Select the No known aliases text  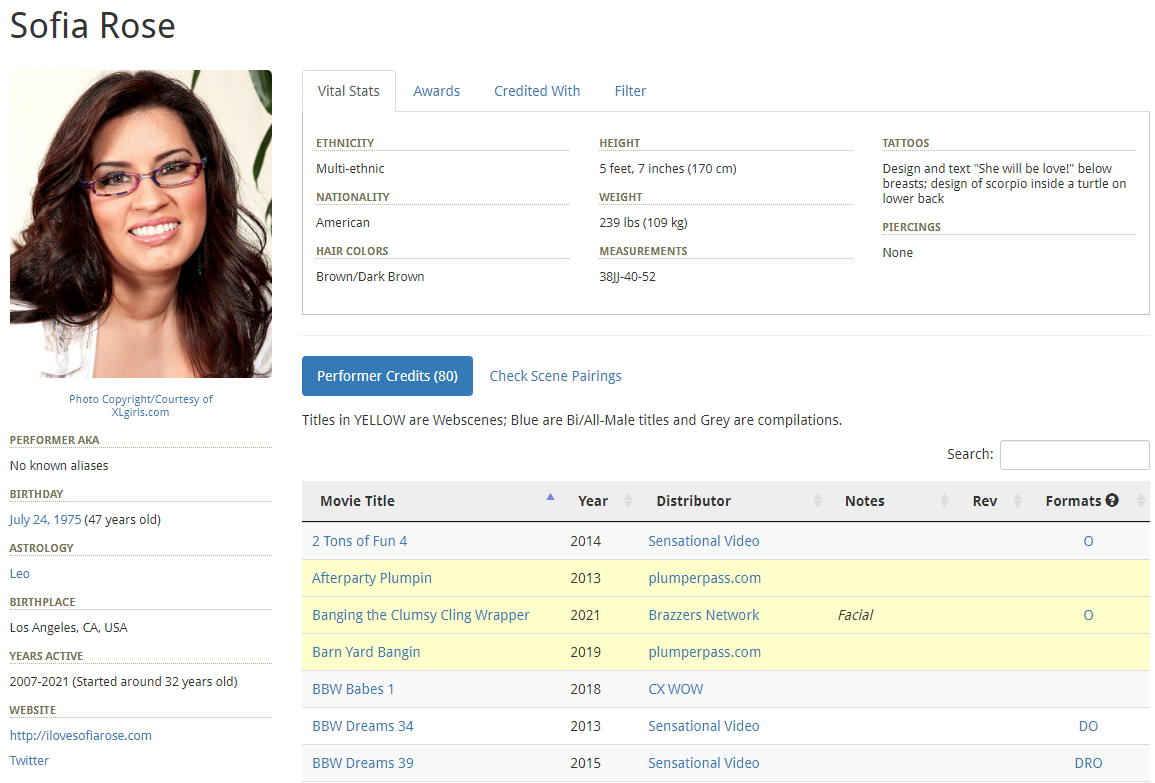pos(59,466)
